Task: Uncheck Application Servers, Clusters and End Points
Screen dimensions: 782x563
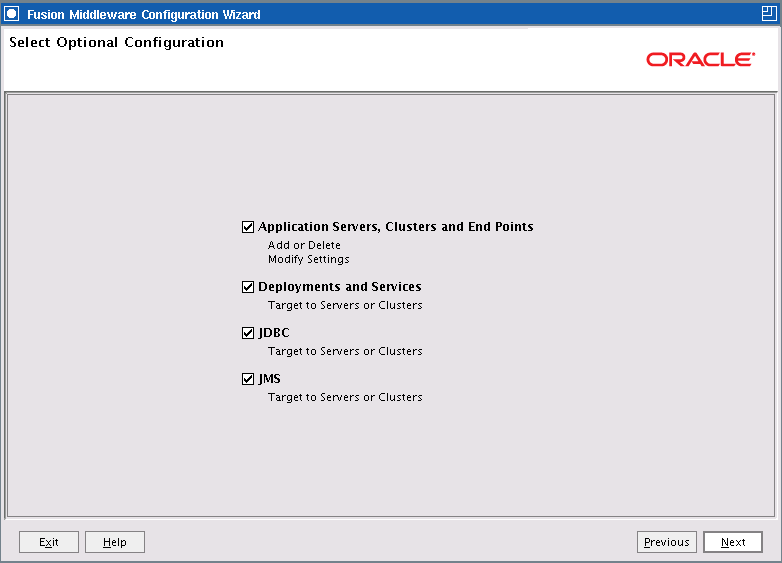Action: (248, 227)
